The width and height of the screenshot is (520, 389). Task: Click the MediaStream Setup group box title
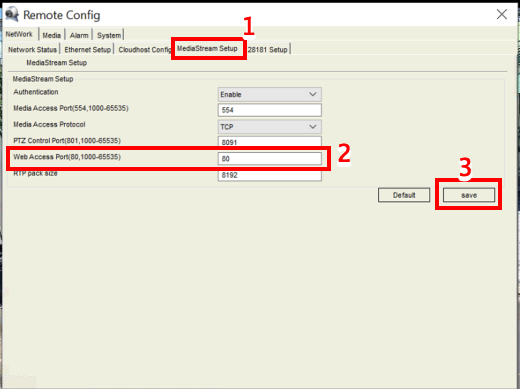tap(43, 79)
